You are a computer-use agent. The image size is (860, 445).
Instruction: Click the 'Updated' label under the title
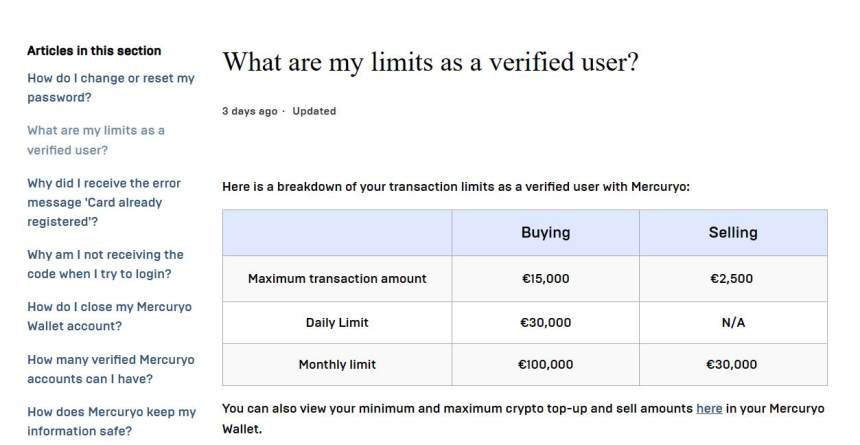click(x=314, y=111)
